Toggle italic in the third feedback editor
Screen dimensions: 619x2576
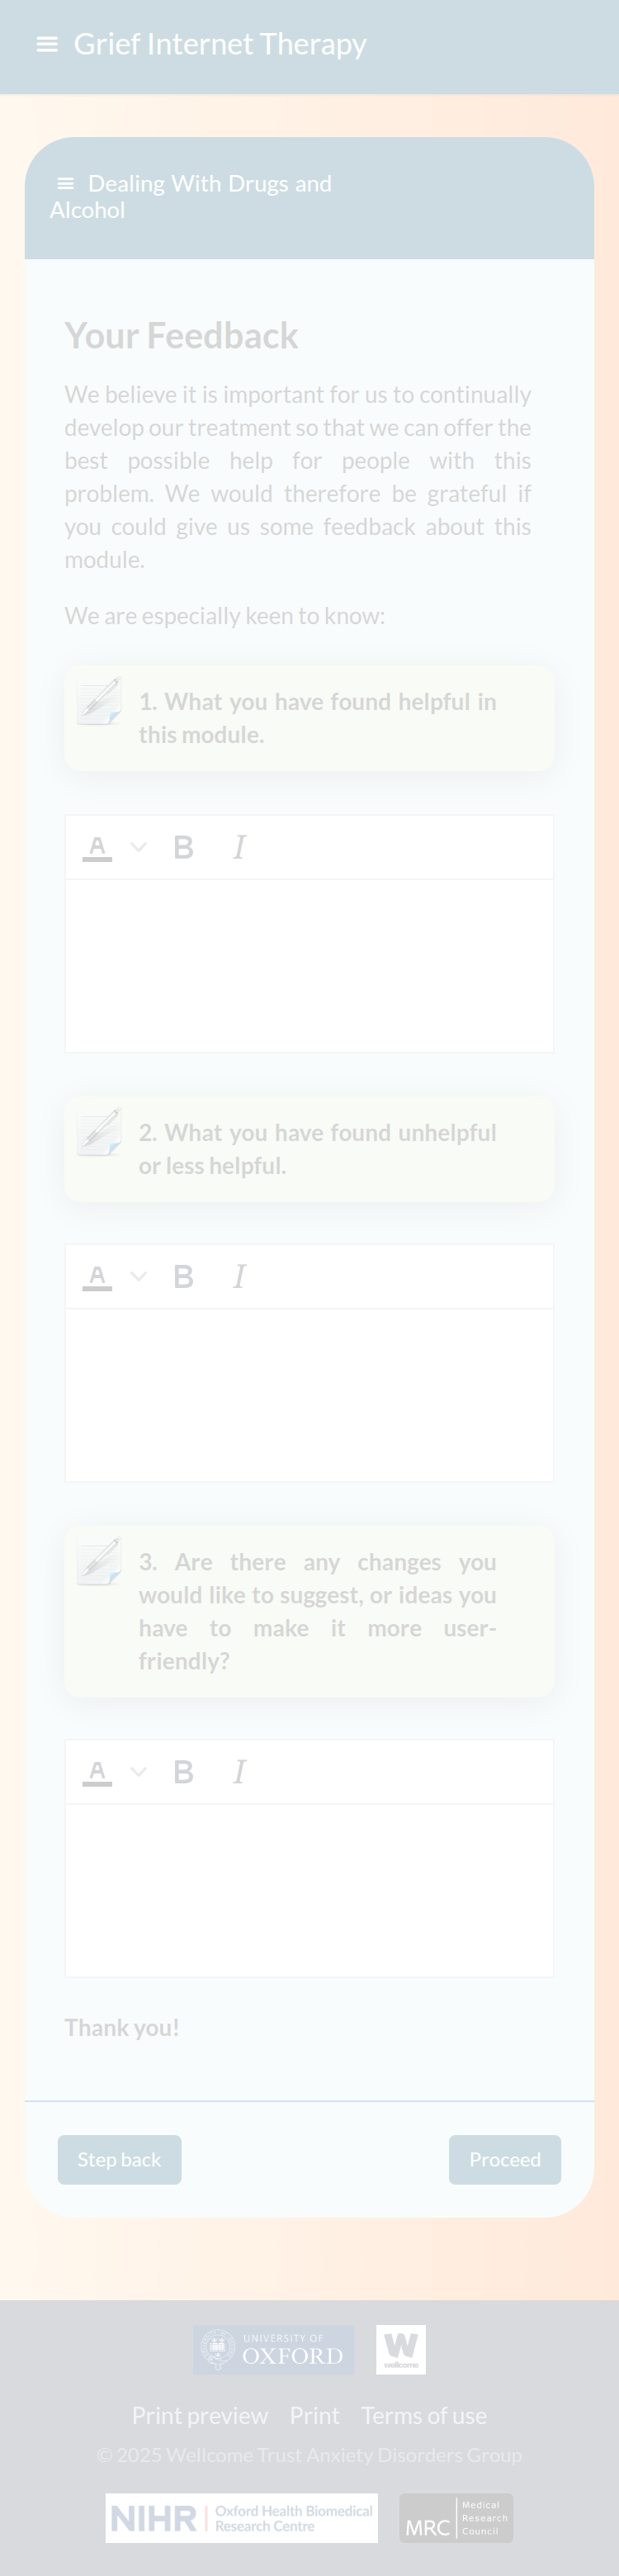tap(239, 1772)
